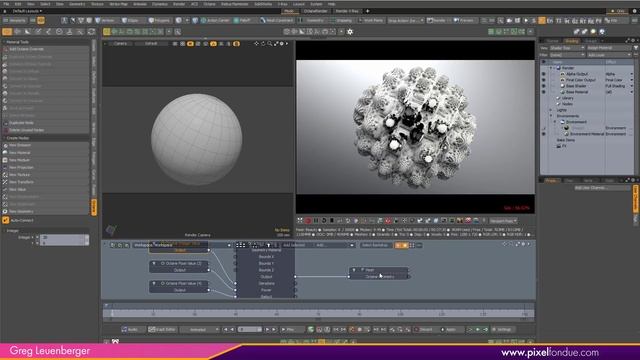The height and width of the screenshot is (360, 640).
Task: Open the Texture menu
Action: pos(97,4)
